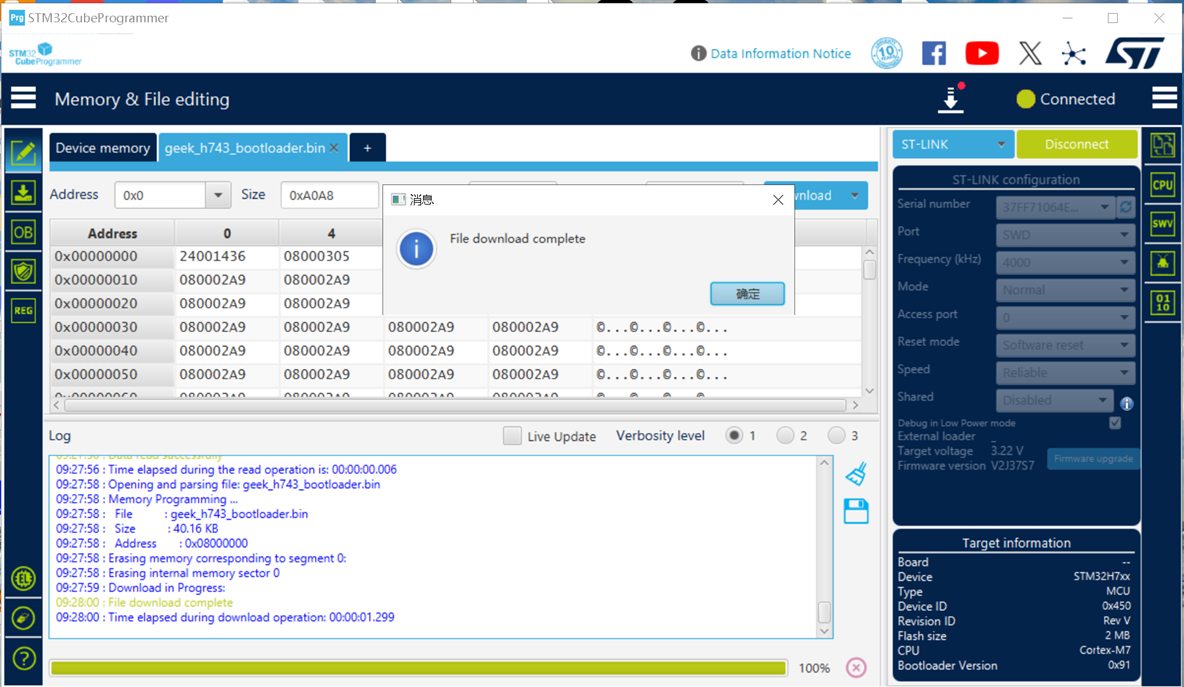Open the Option Bytes OB icon
1184x687 pixels.
pos(23,232)
